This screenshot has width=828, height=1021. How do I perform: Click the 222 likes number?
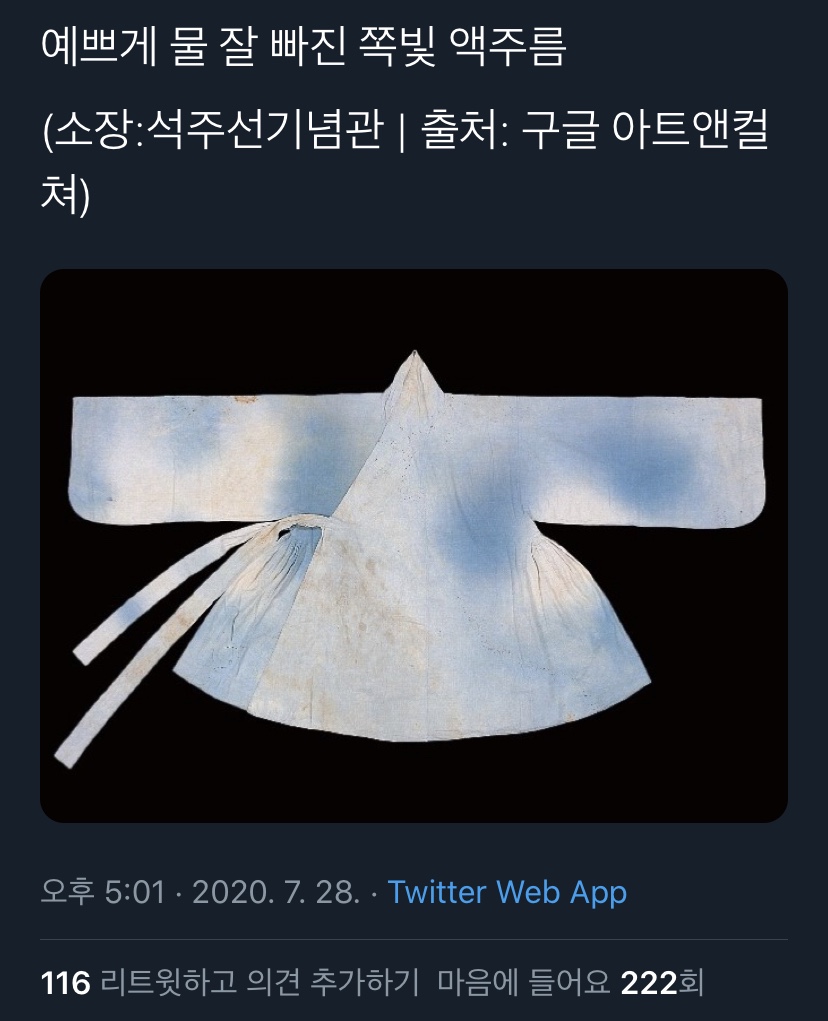[650, 983]
